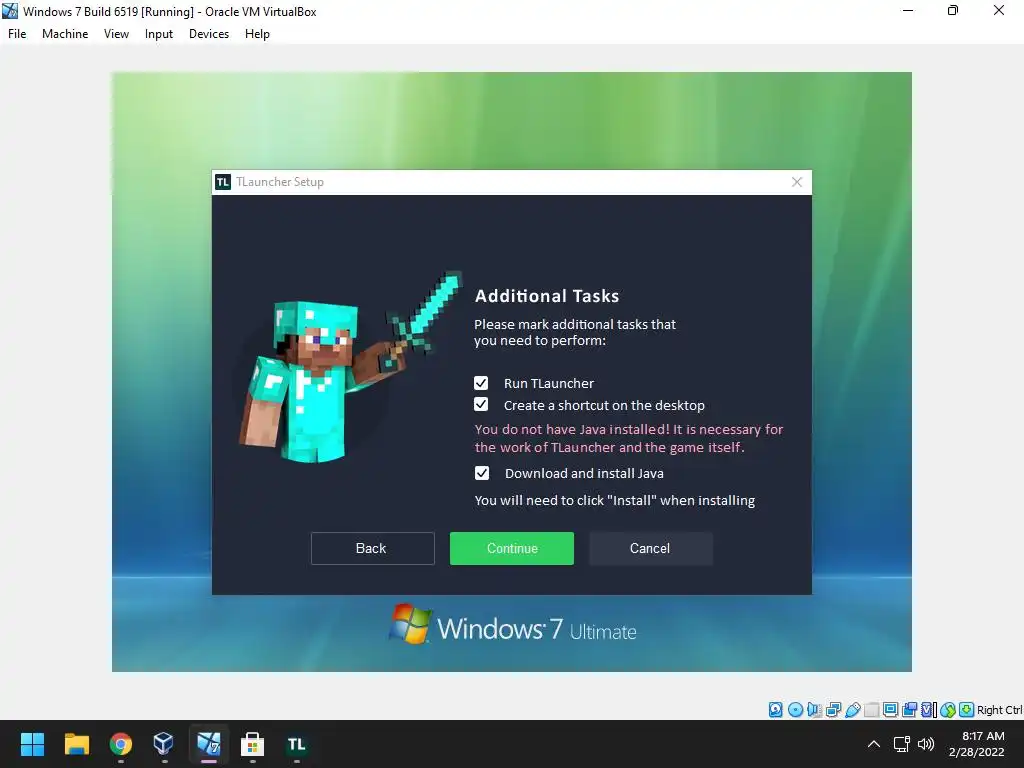Click the Java not installed warning text
Screen dimensions: 1024x768
(x=629, y=438)
